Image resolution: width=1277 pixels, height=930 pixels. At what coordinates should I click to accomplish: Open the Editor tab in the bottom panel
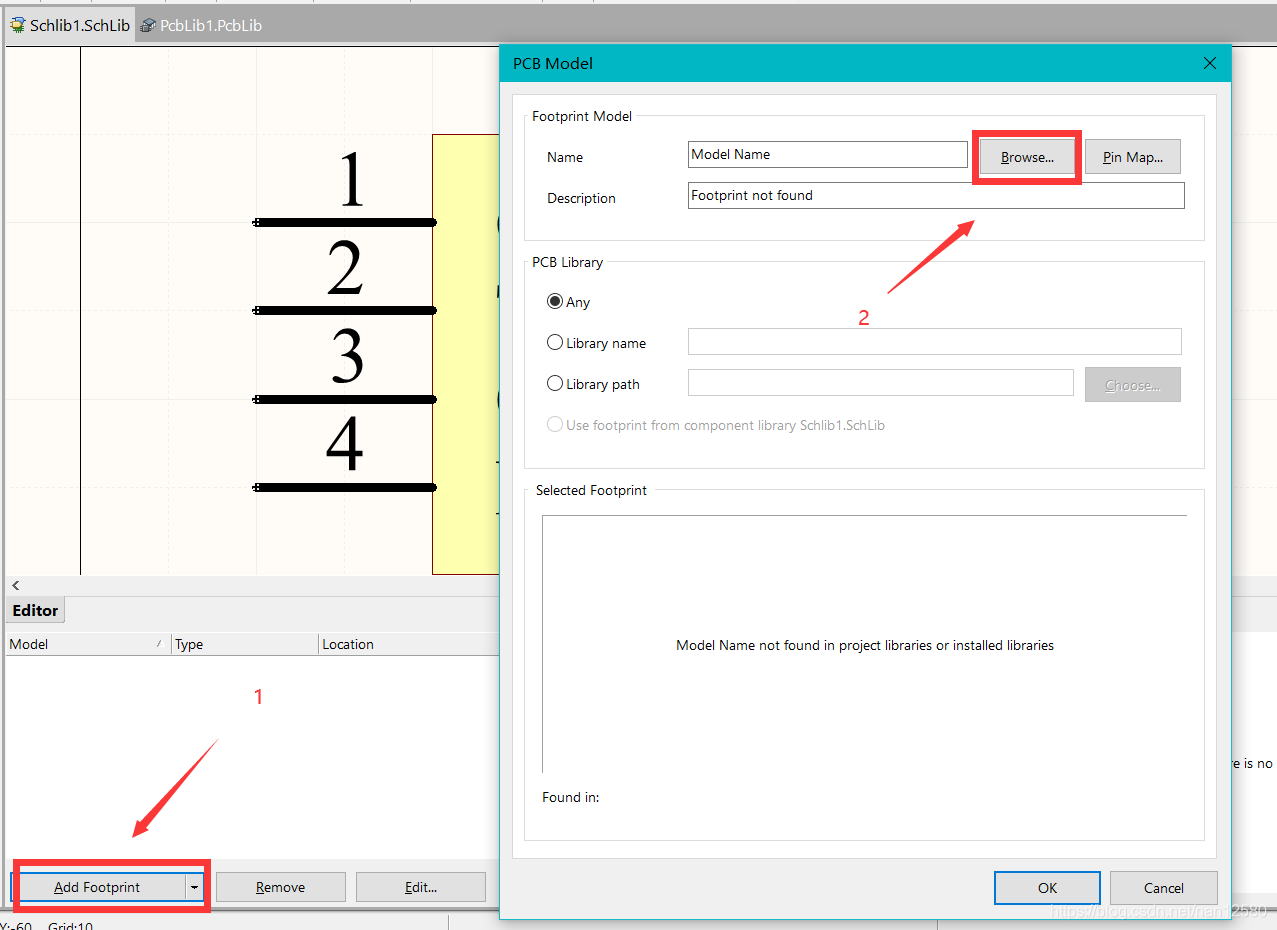point(35,610)
